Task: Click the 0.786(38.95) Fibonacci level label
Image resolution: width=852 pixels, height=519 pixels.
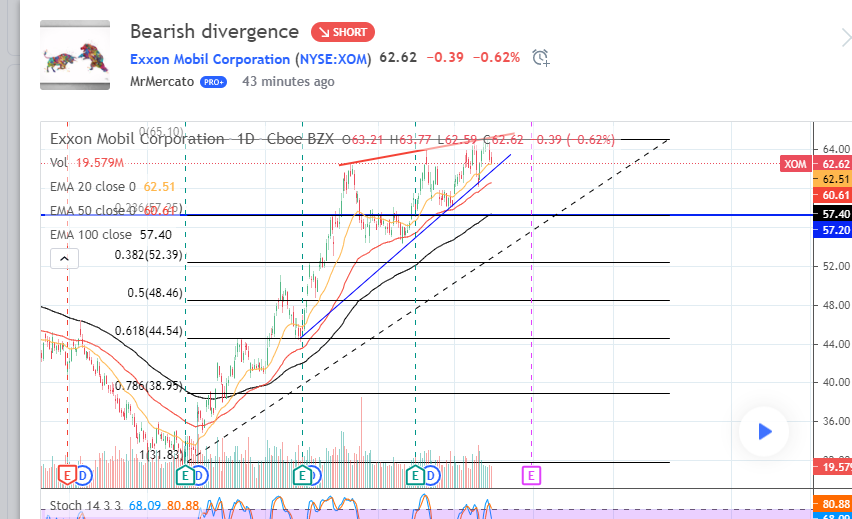Action: point(148,386)
